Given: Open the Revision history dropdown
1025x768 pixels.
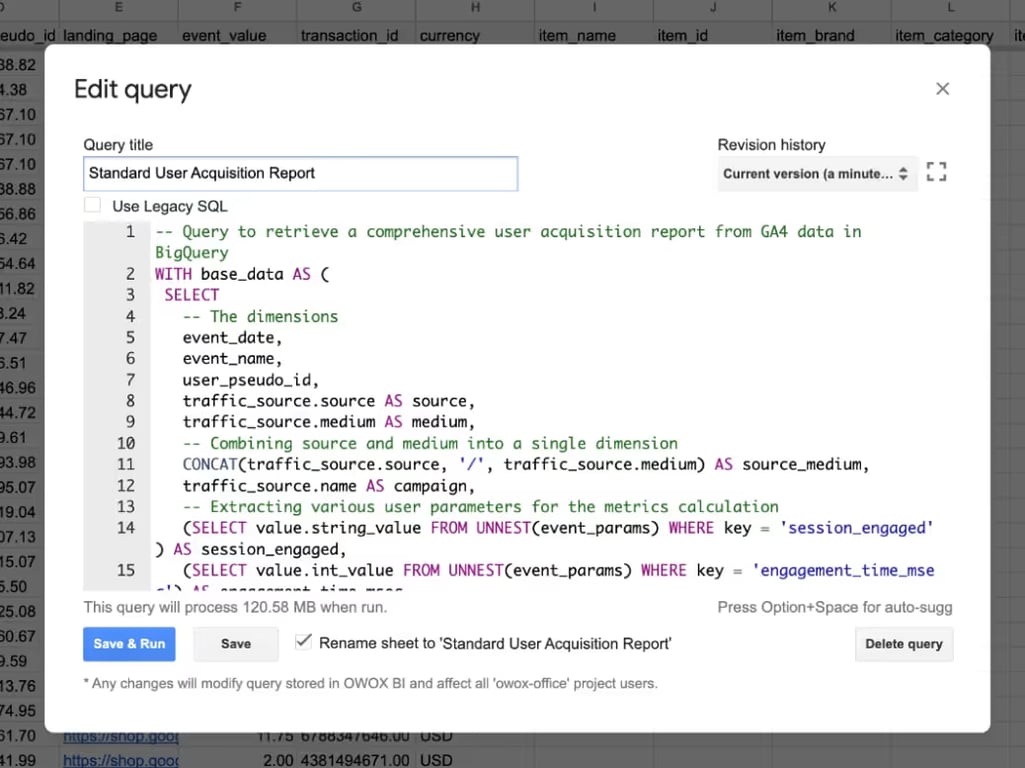Looking at the screenshot, I should 817,174.
